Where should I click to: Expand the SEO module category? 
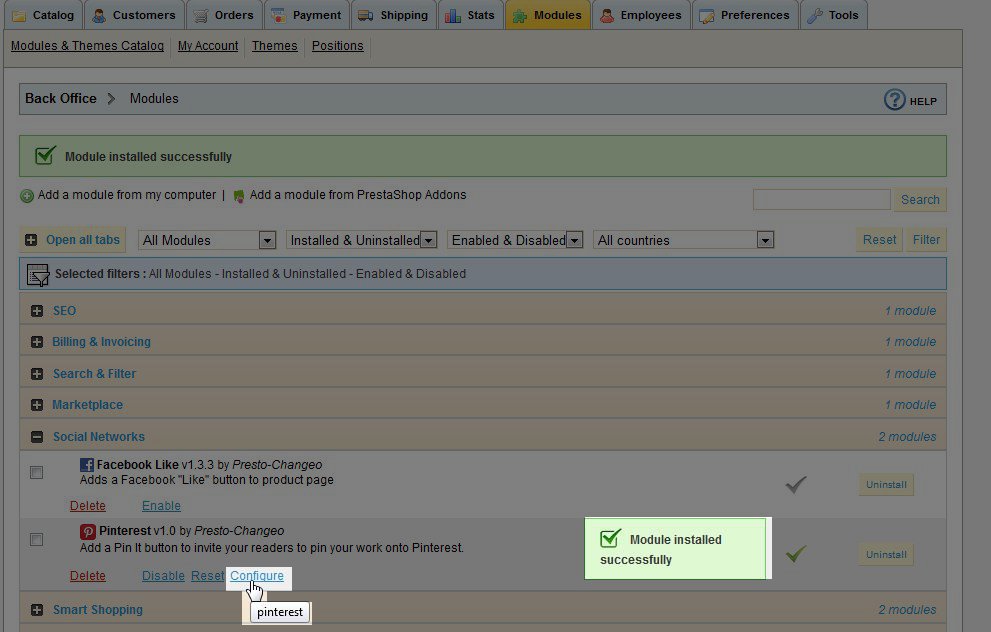point(37,311)
